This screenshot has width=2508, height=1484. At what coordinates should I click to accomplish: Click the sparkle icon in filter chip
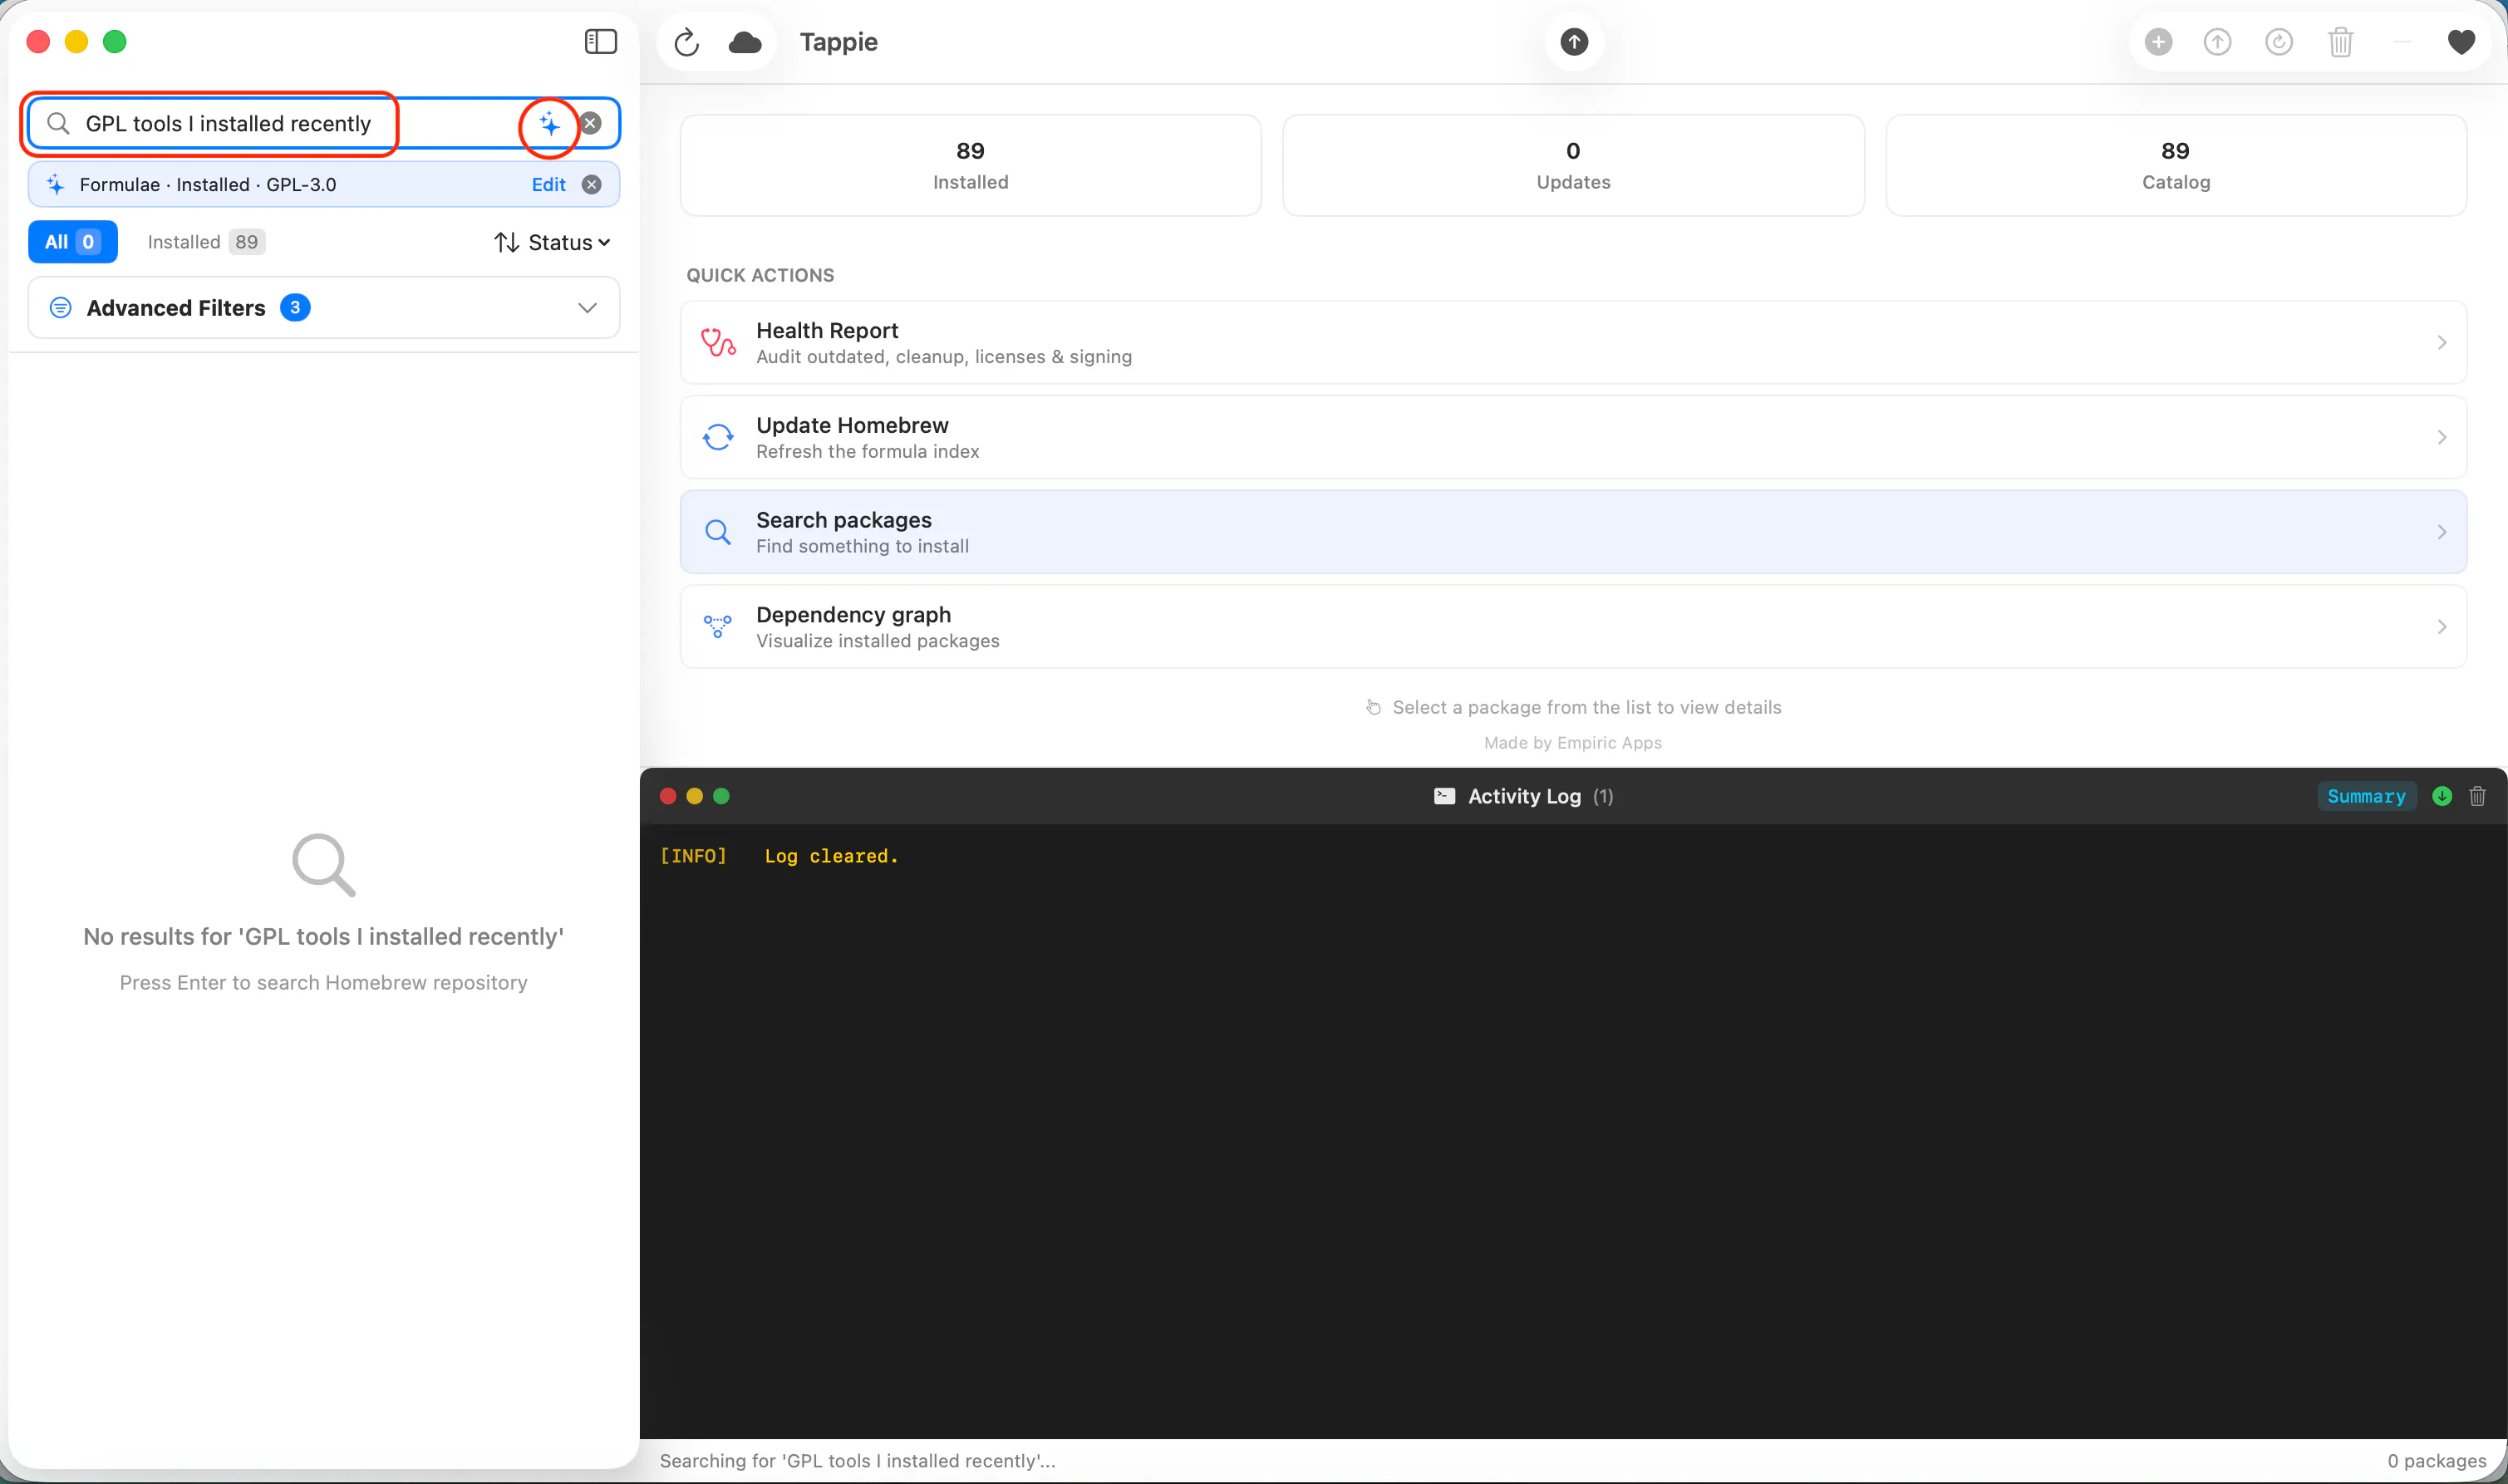coord(56,184)
